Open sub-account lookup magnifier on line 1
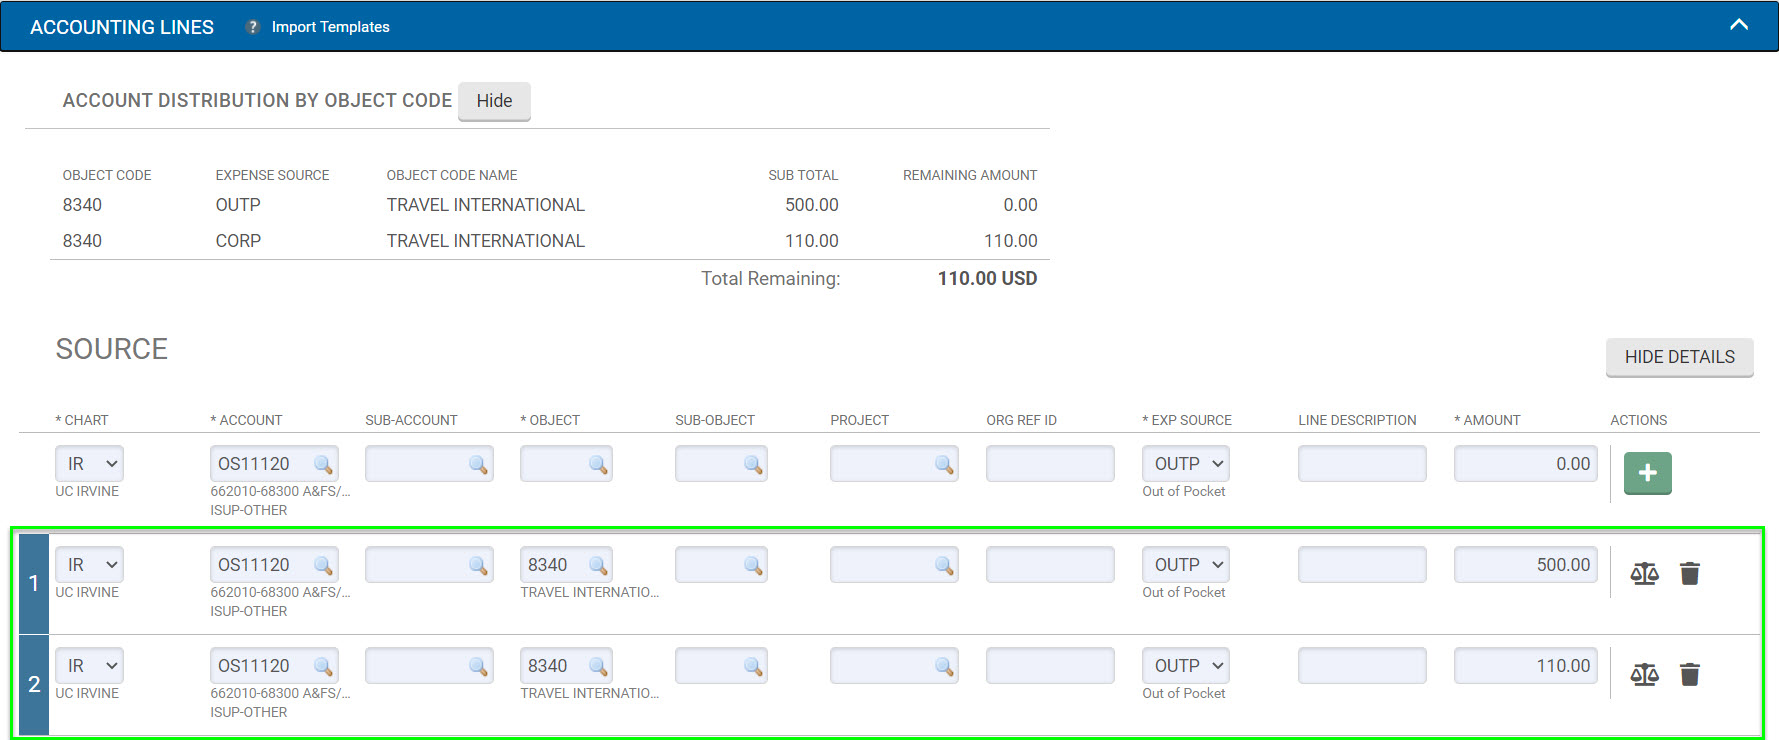This screenshot has width=1779, height=740. click(x=478, y=565)
